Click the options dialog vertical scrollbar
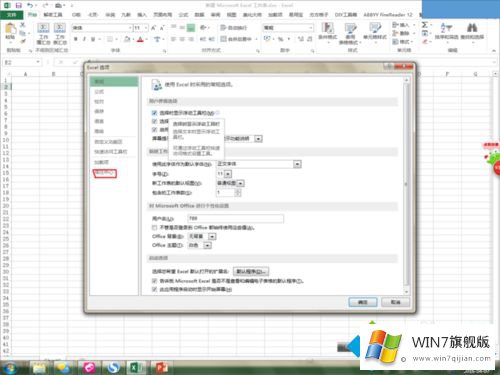Screen dimensions: 500x375 pyautogui.click(x=406, y=185)
